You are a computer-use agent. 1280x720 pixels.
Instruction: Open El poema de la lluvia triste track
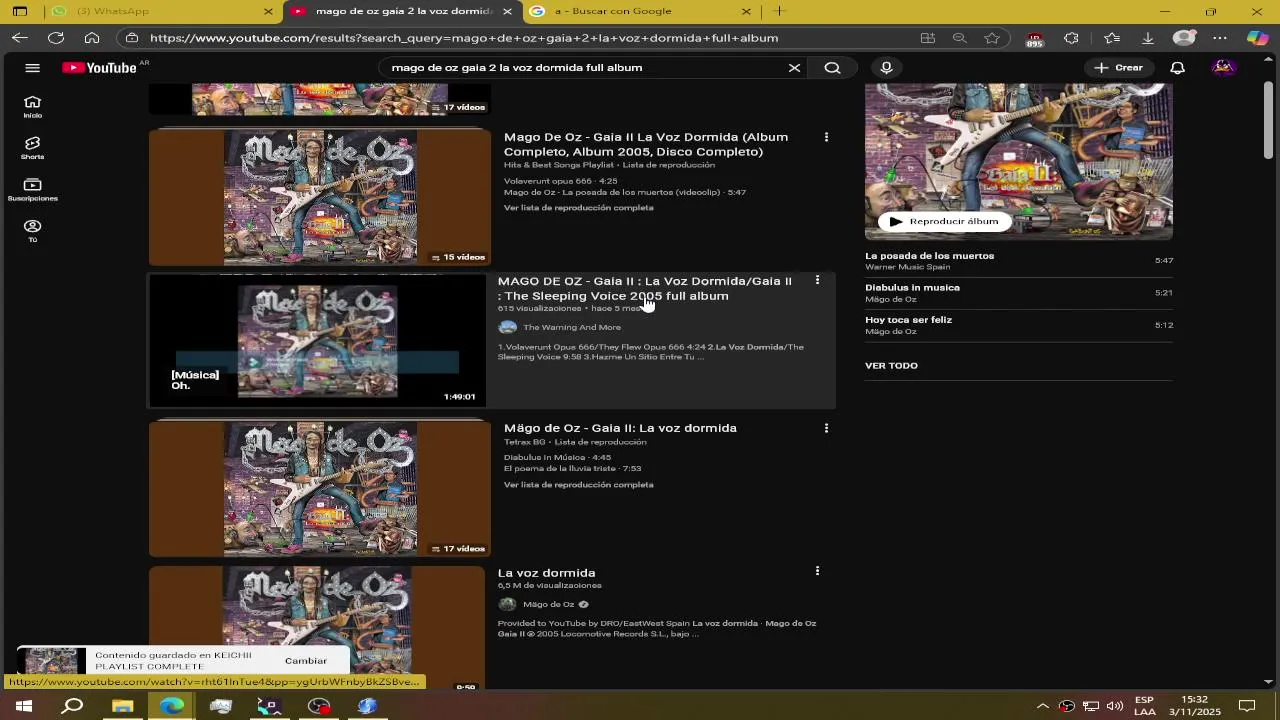click(573, 468)
